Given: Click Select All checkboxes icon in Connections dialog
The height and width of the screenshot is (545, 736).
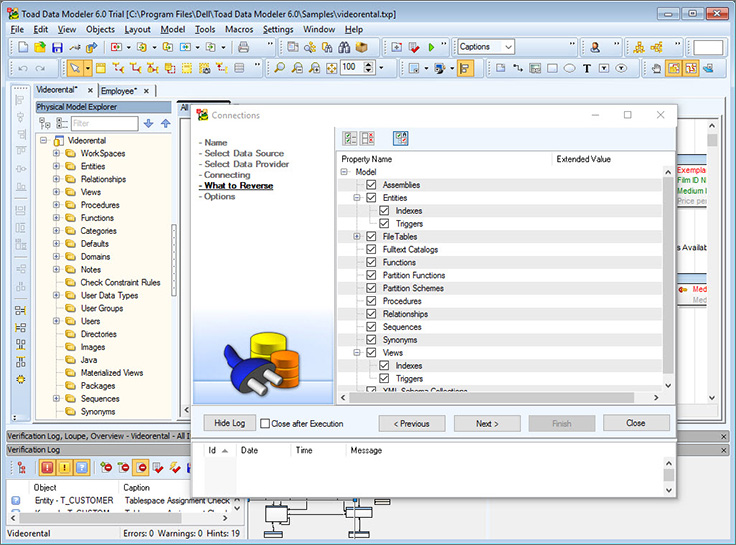Looking at the screenshot, I should click(350, 138).
